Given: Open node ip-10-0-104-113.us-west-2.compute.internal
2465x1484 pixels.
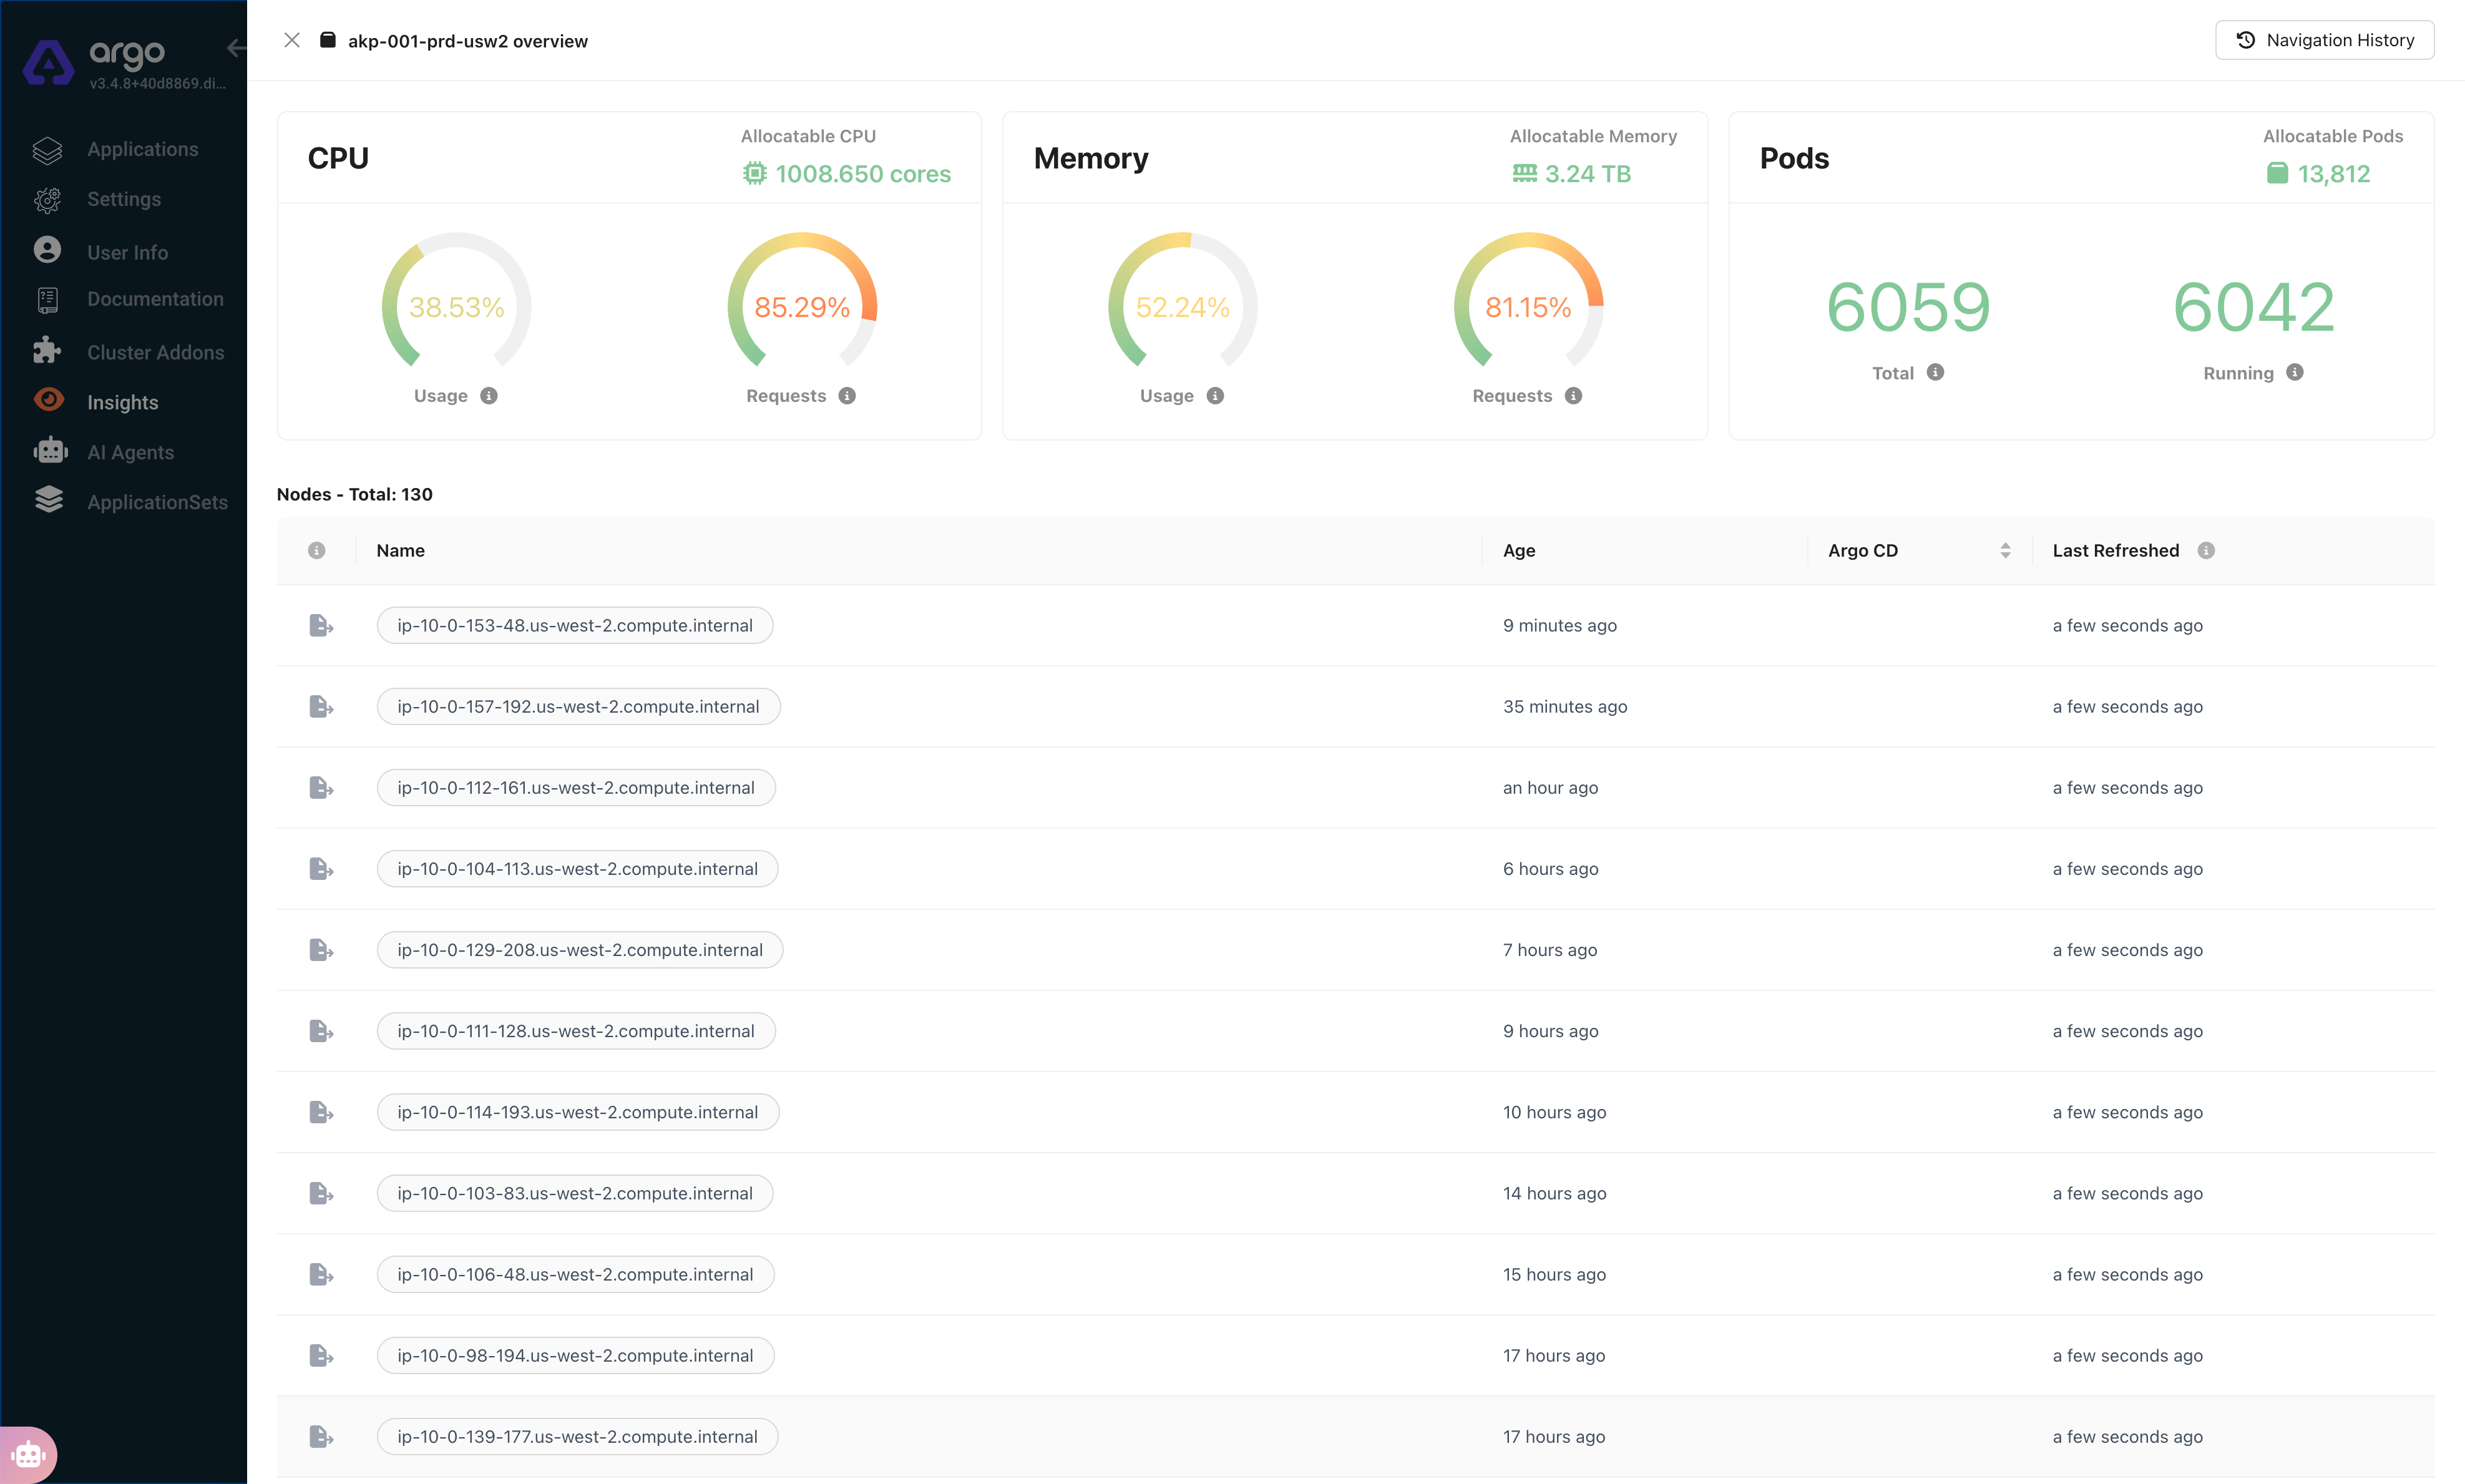Looking at the screenshot, I should (577, 868).
